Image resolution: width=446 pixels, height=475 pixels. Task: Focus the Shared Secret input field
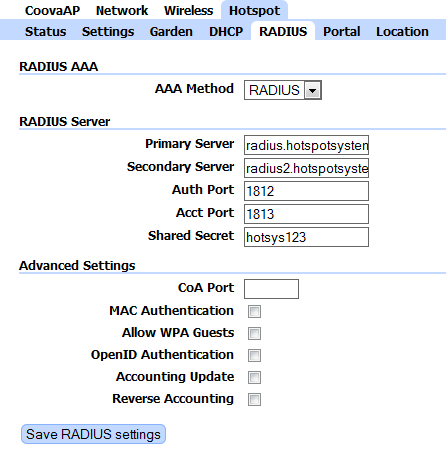[306, 237]
